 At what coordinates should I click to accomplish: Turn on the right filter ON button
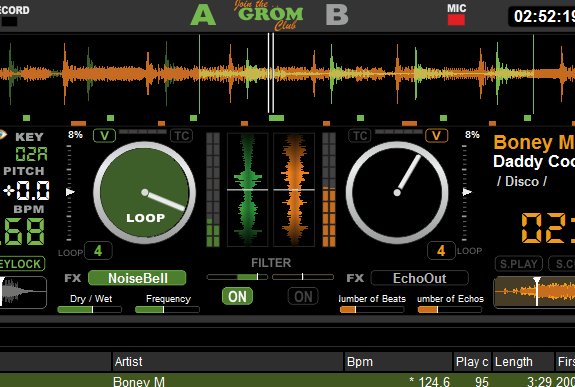pos(303,296)
